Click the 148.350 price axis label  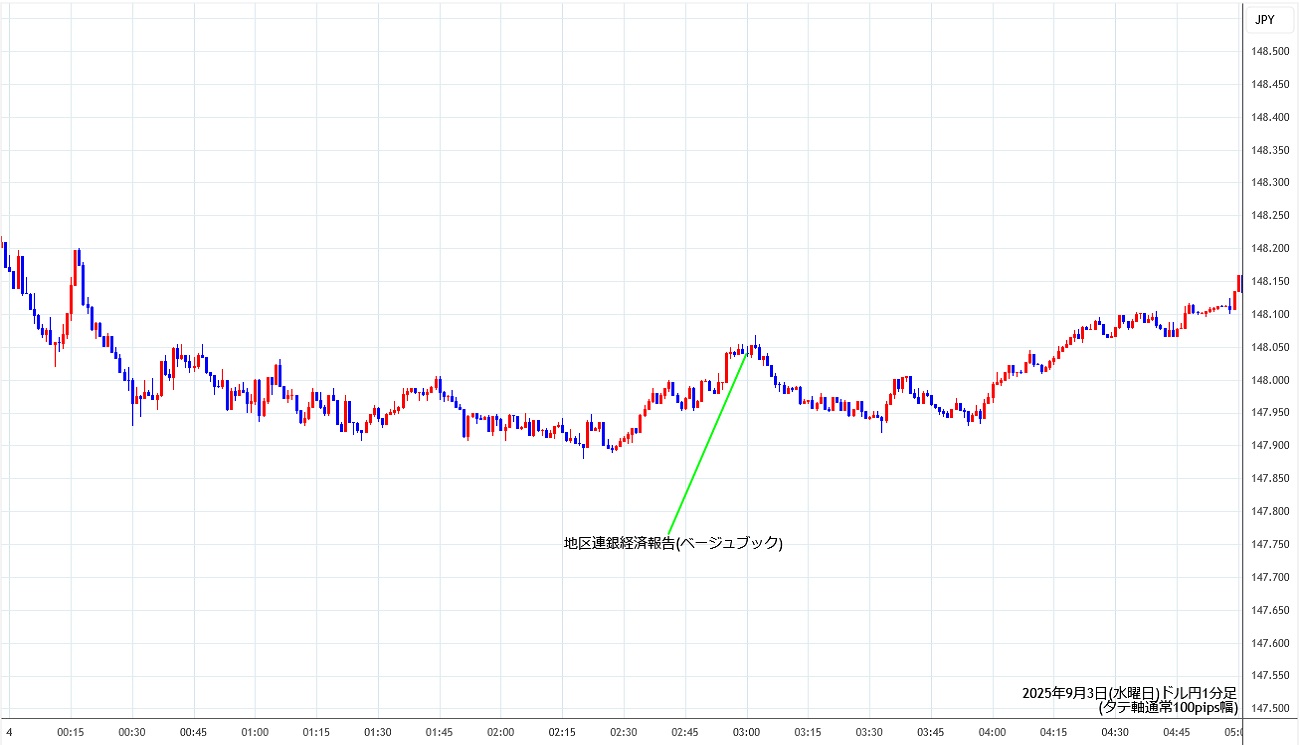[1270, 151]
